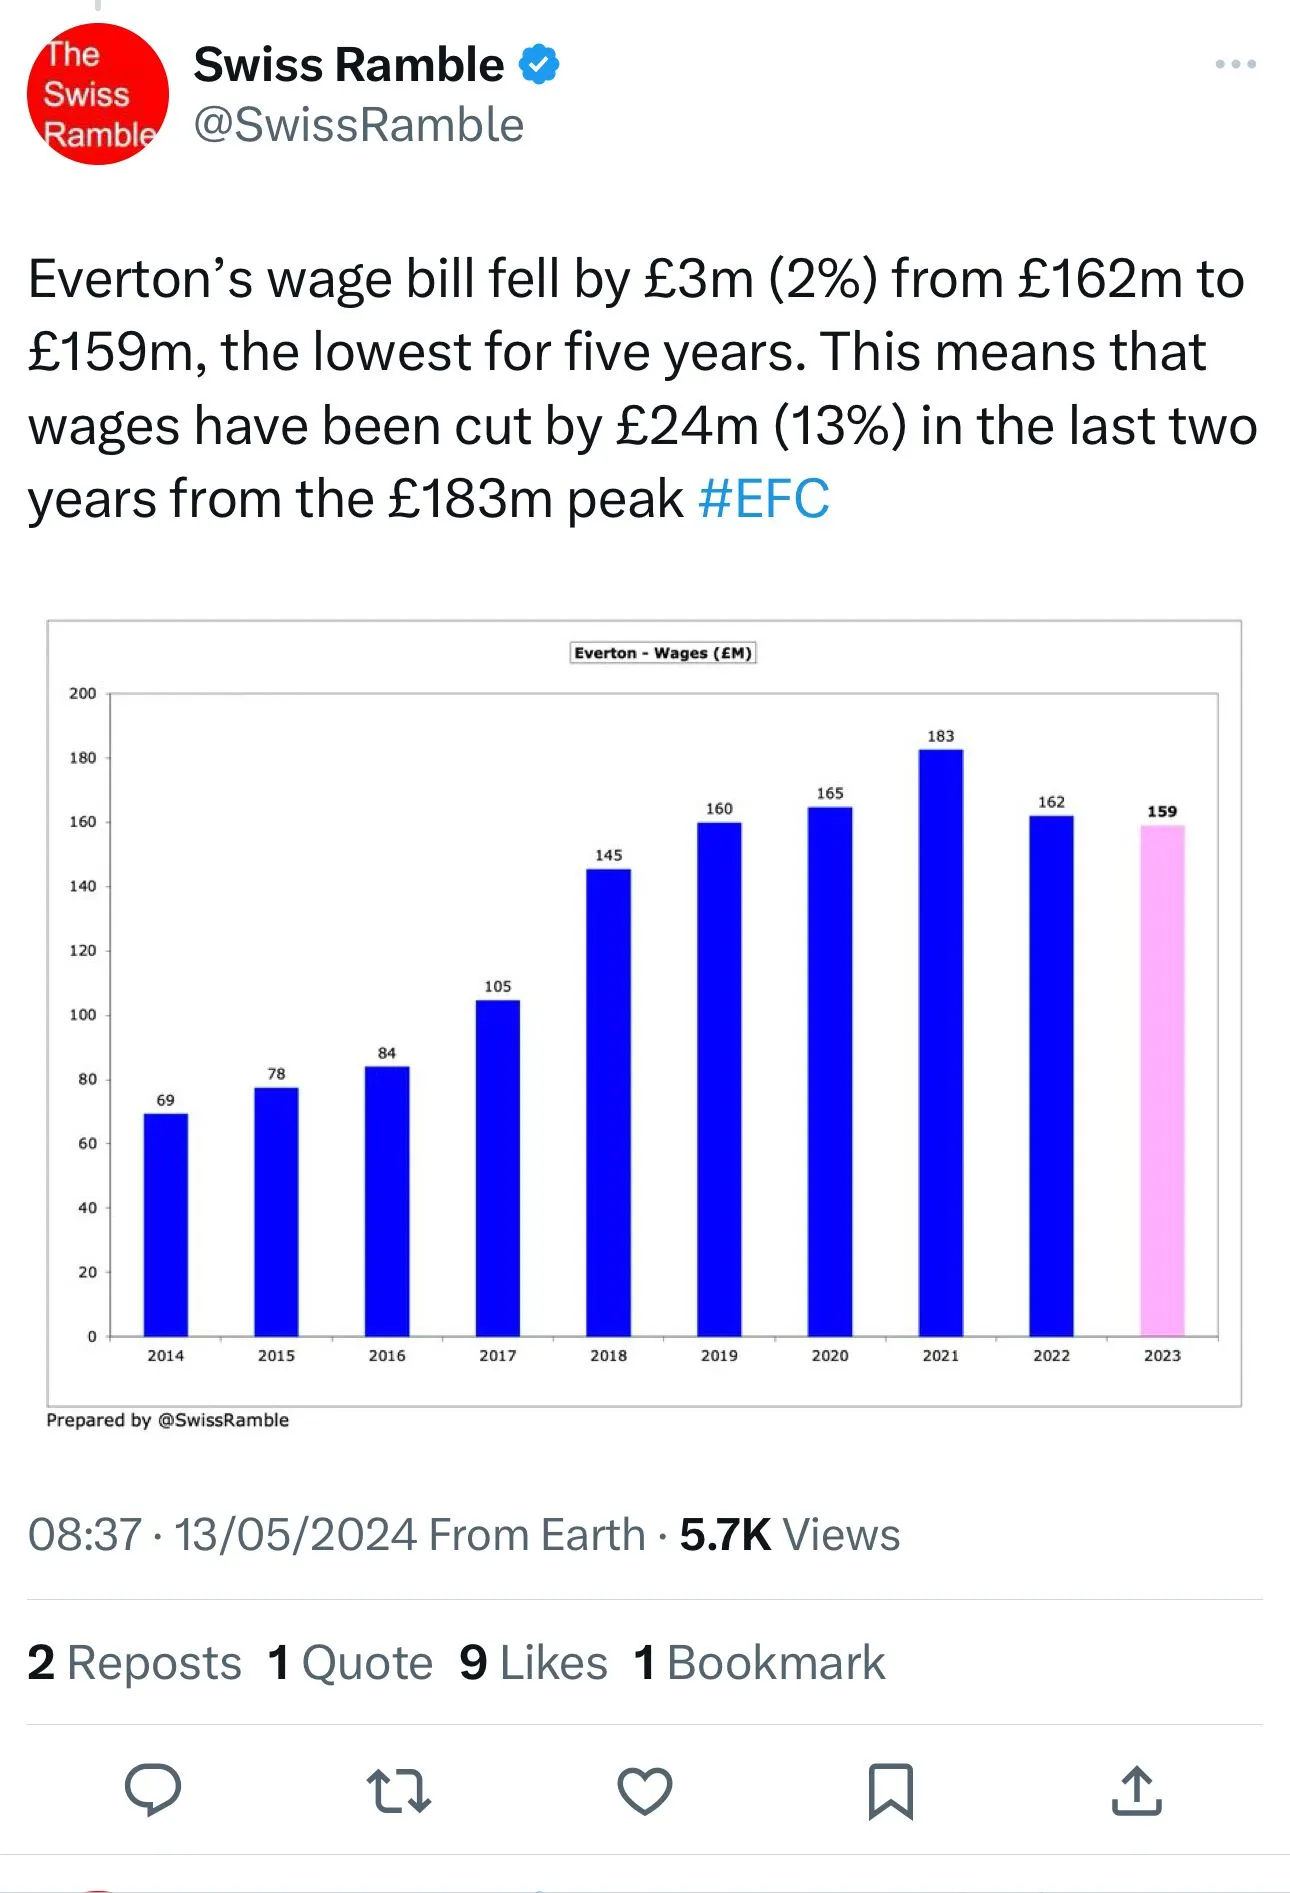View the 2 Reposts list
Image resolution: width=1290 pixels, height=1893 pixels.
click(134, 1663)
